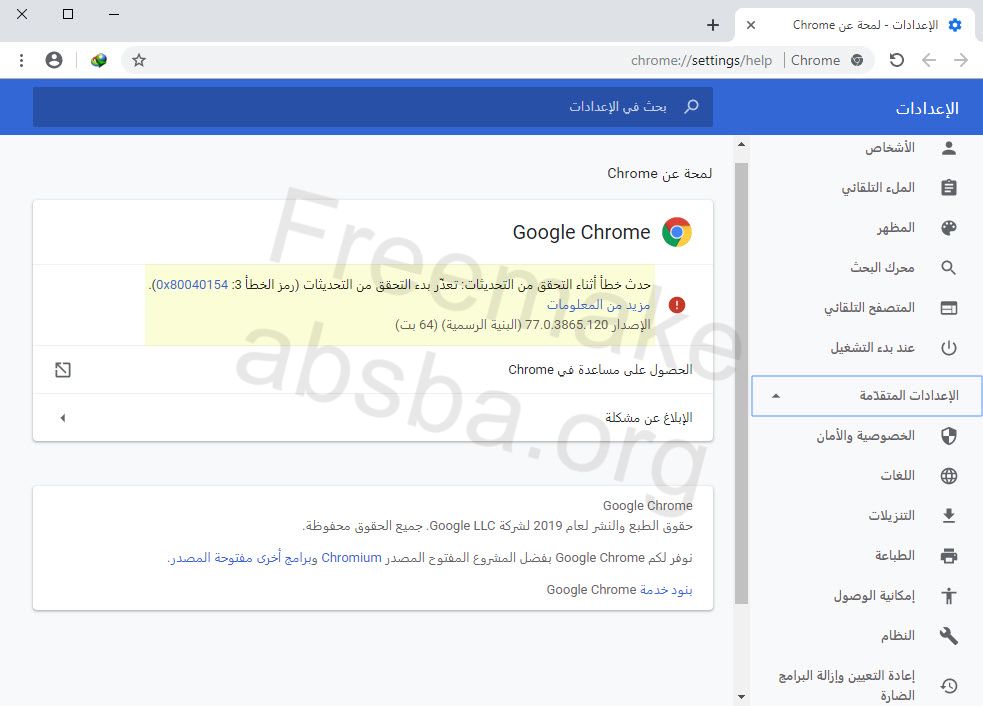Click the red update error icon
This screenshot has width=983, height=706.
coord(676,305)
